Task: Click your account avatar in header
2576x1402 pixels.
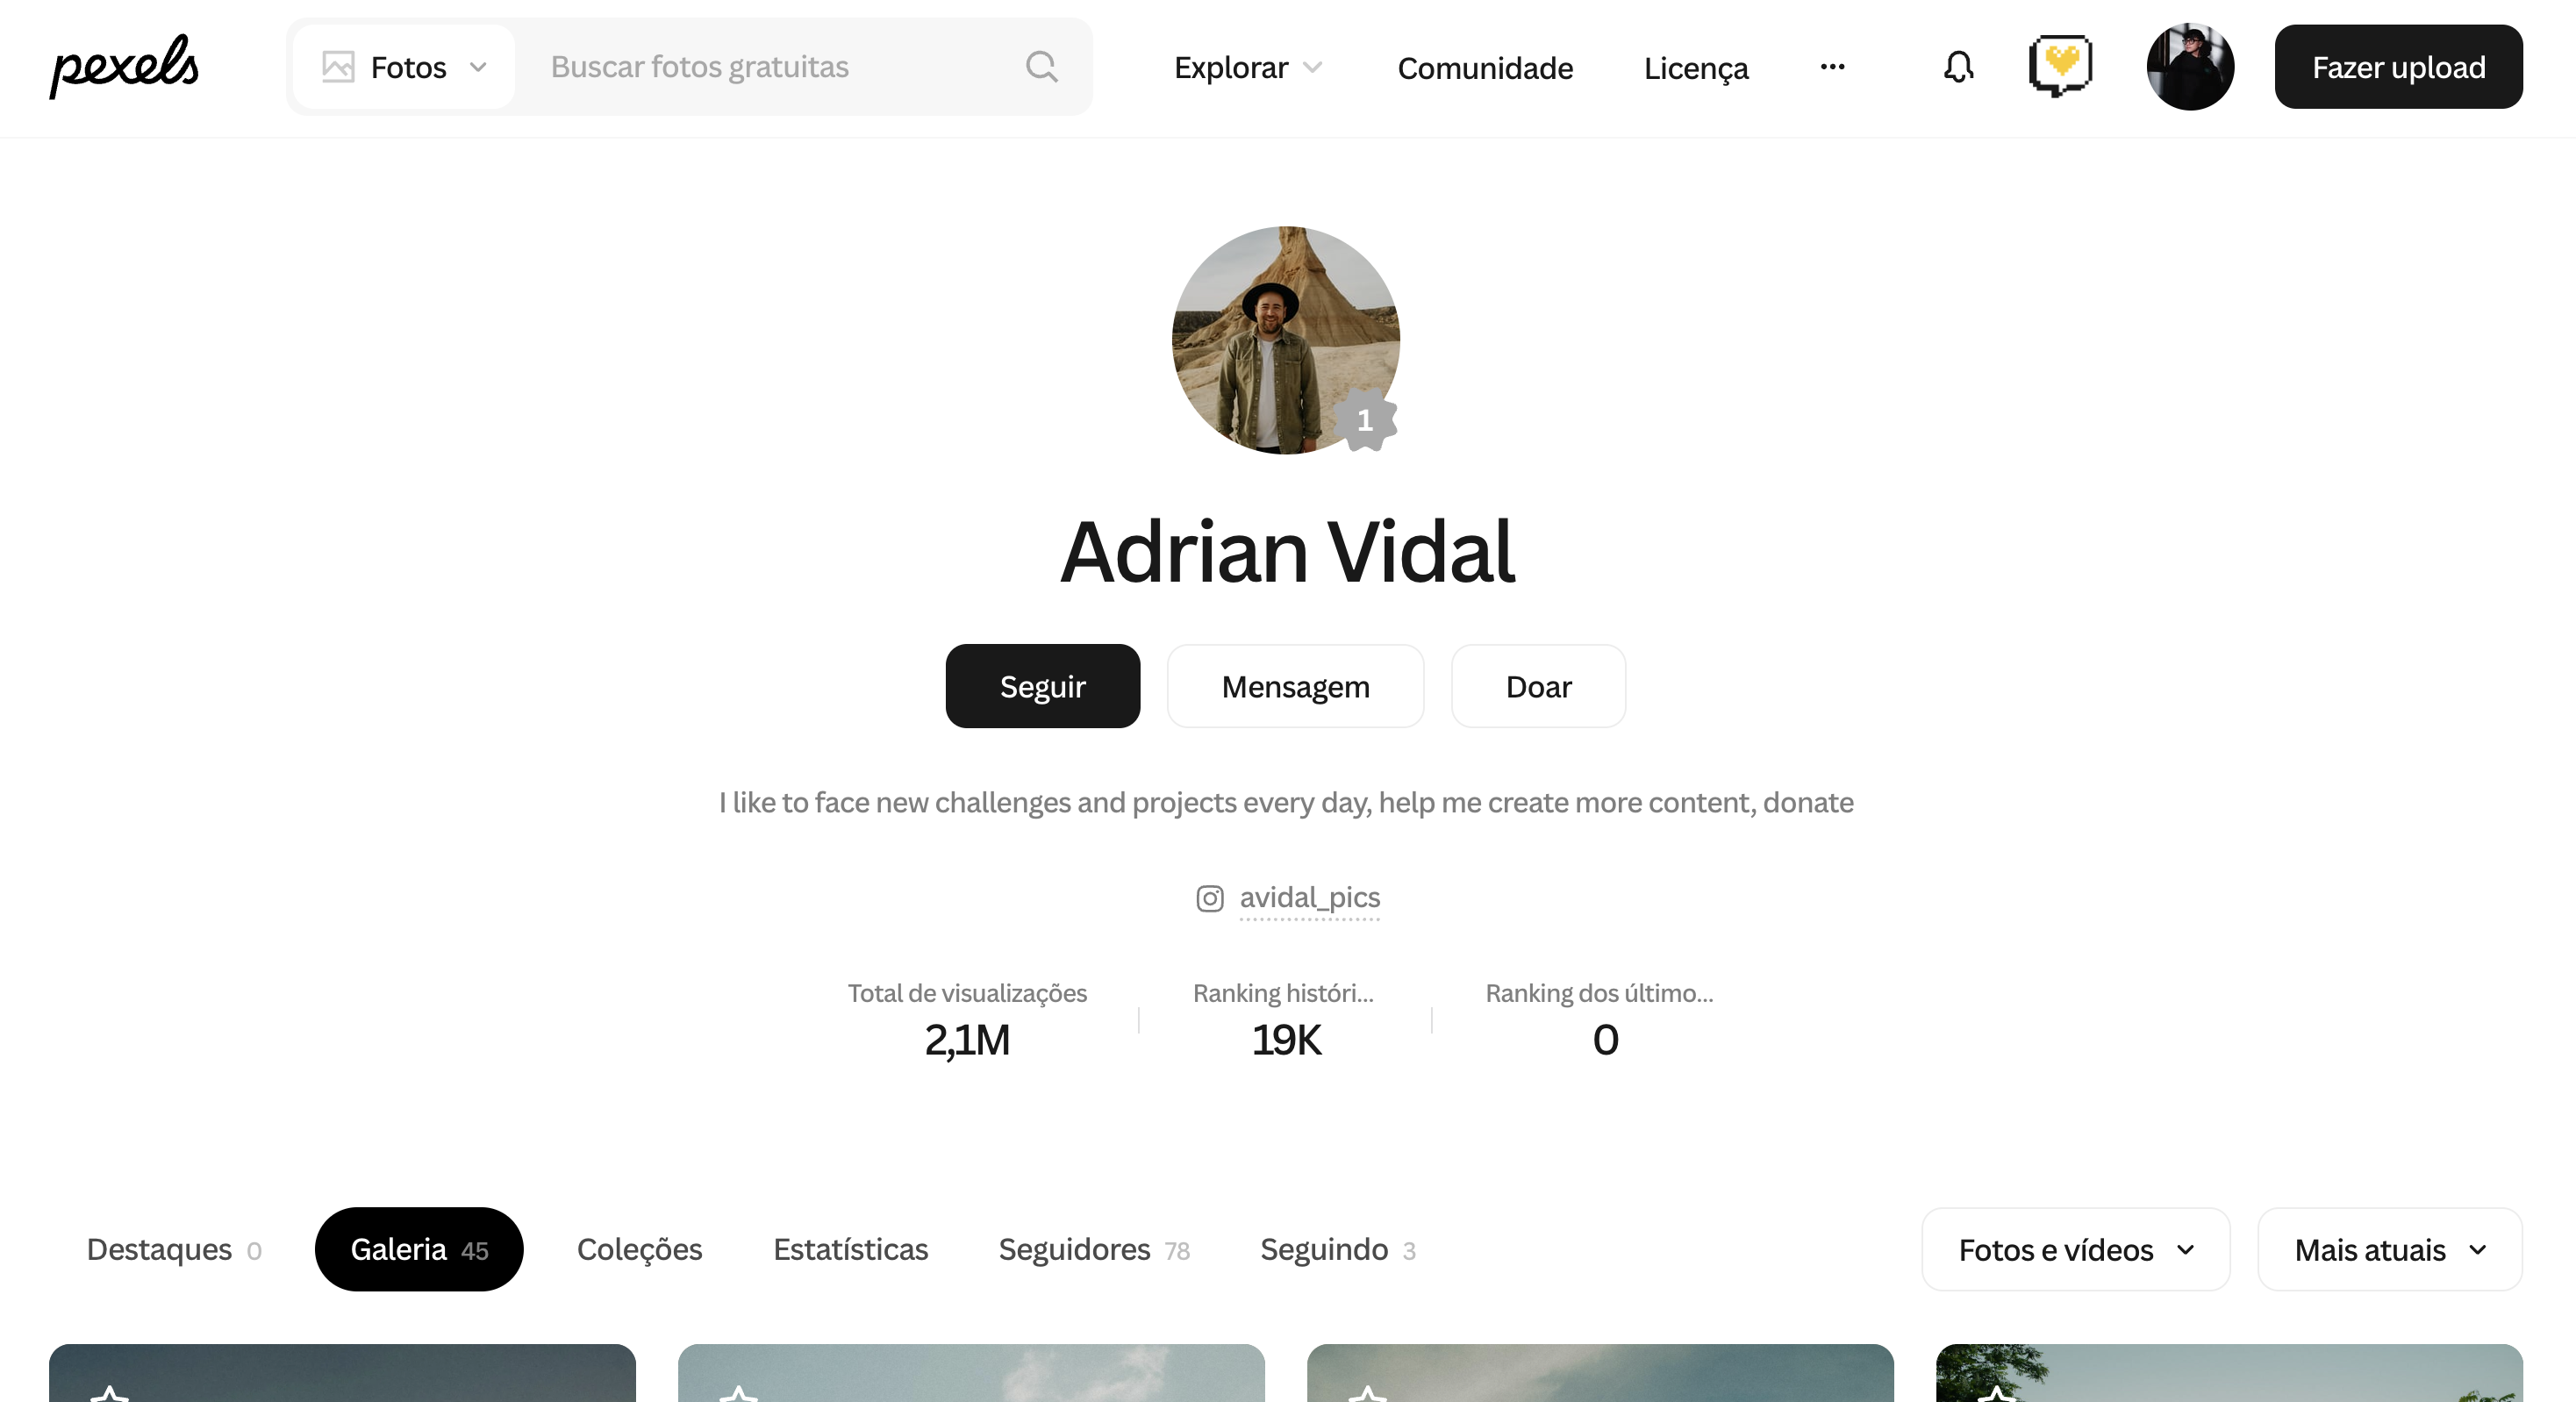Action: click(2190, 67)
